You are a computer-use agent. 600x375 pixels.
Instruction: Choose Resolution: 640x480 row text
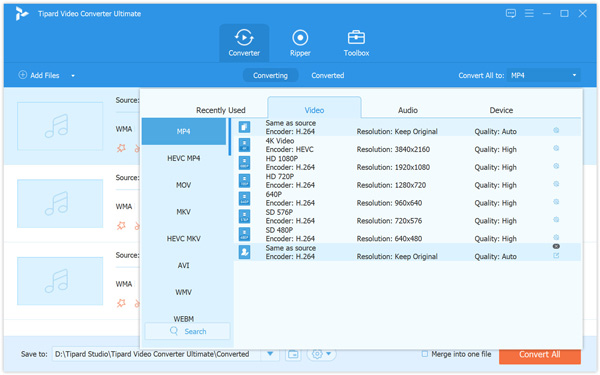[x=389, y=239]
